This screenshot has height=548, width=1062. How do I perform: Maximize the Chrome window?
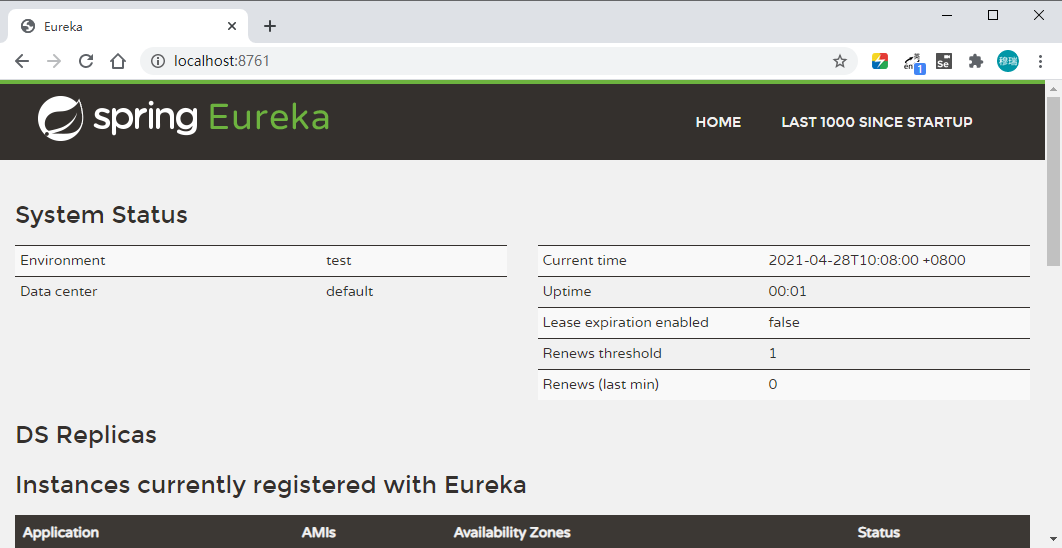click(993, 15)
